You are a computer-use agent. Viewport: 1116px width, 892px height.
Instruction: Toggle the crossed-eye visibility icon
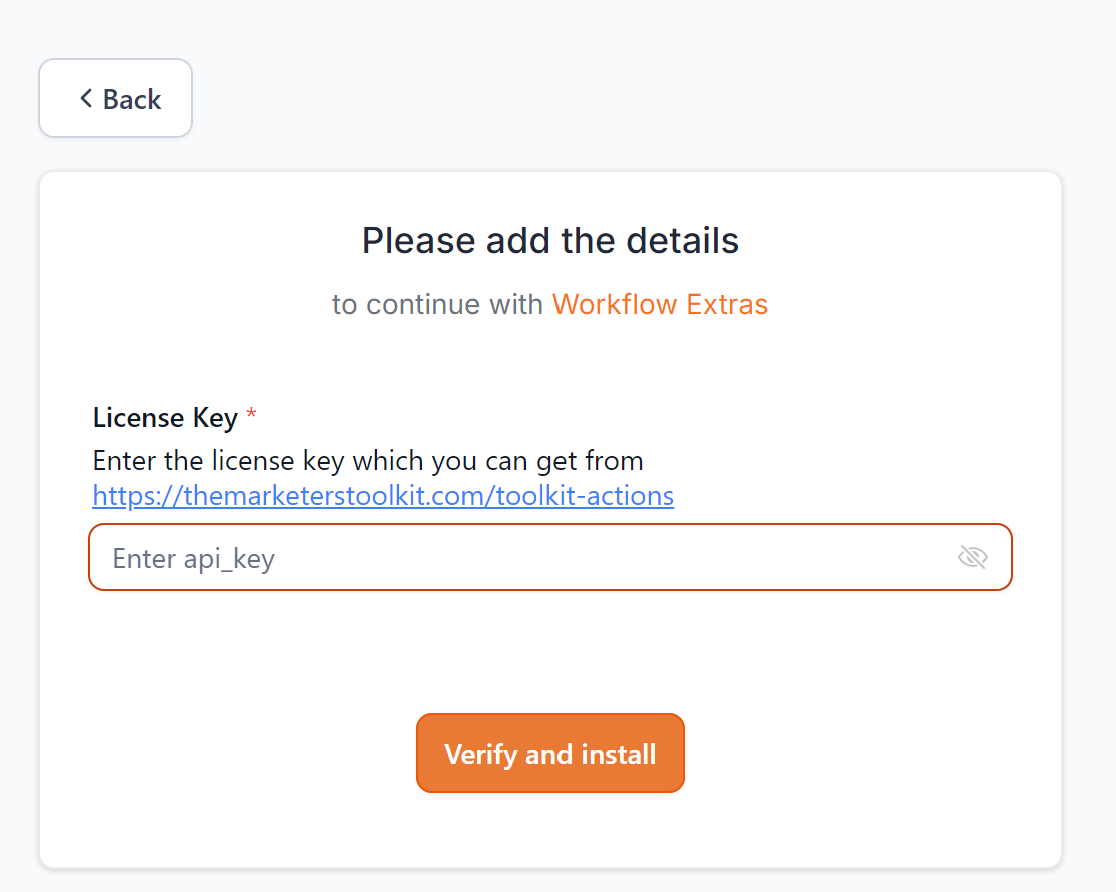click(972, 557)
